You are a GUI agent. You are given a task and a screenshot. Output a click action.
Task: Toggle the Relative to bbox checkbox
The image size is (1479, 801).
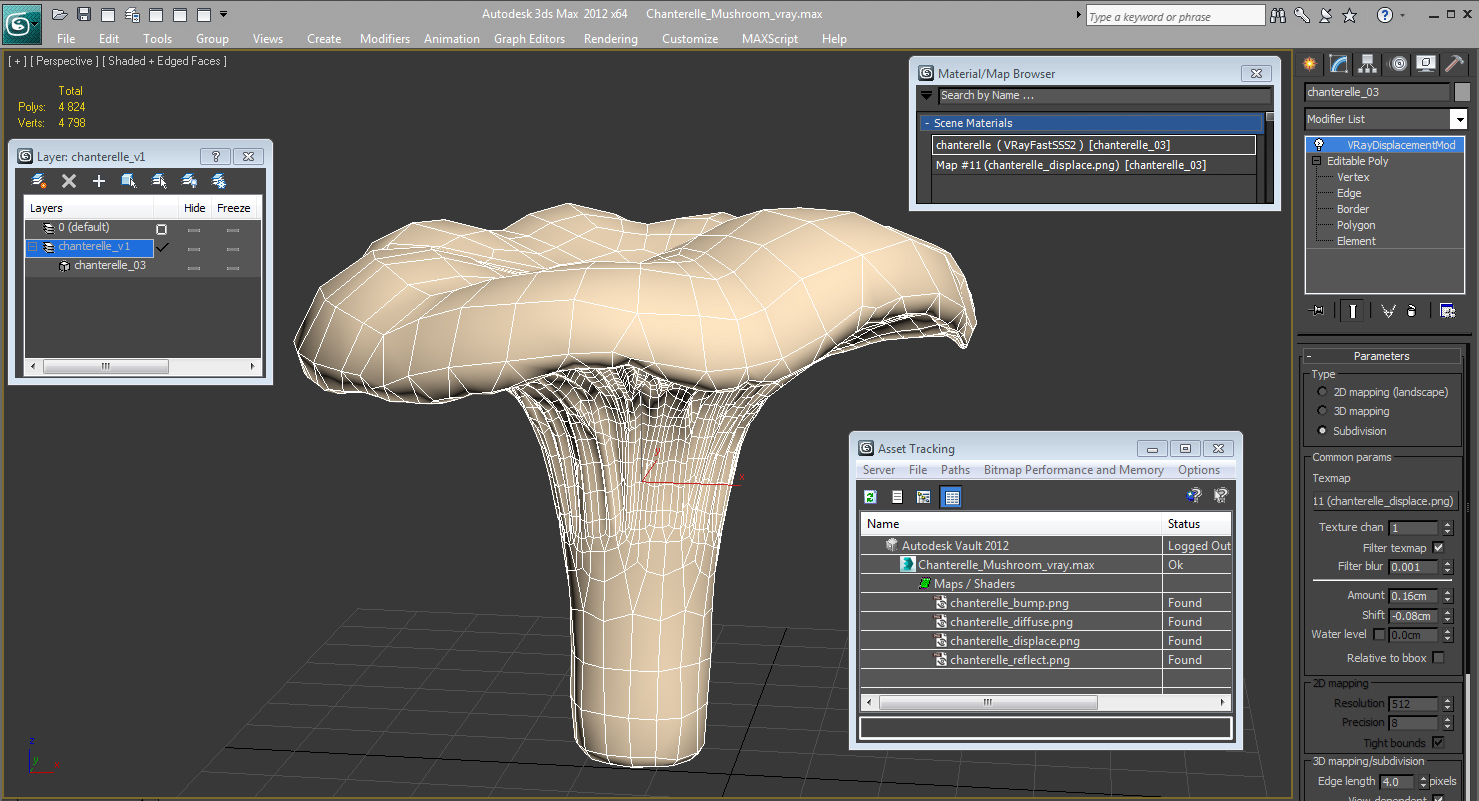[x=1438, y=657]
